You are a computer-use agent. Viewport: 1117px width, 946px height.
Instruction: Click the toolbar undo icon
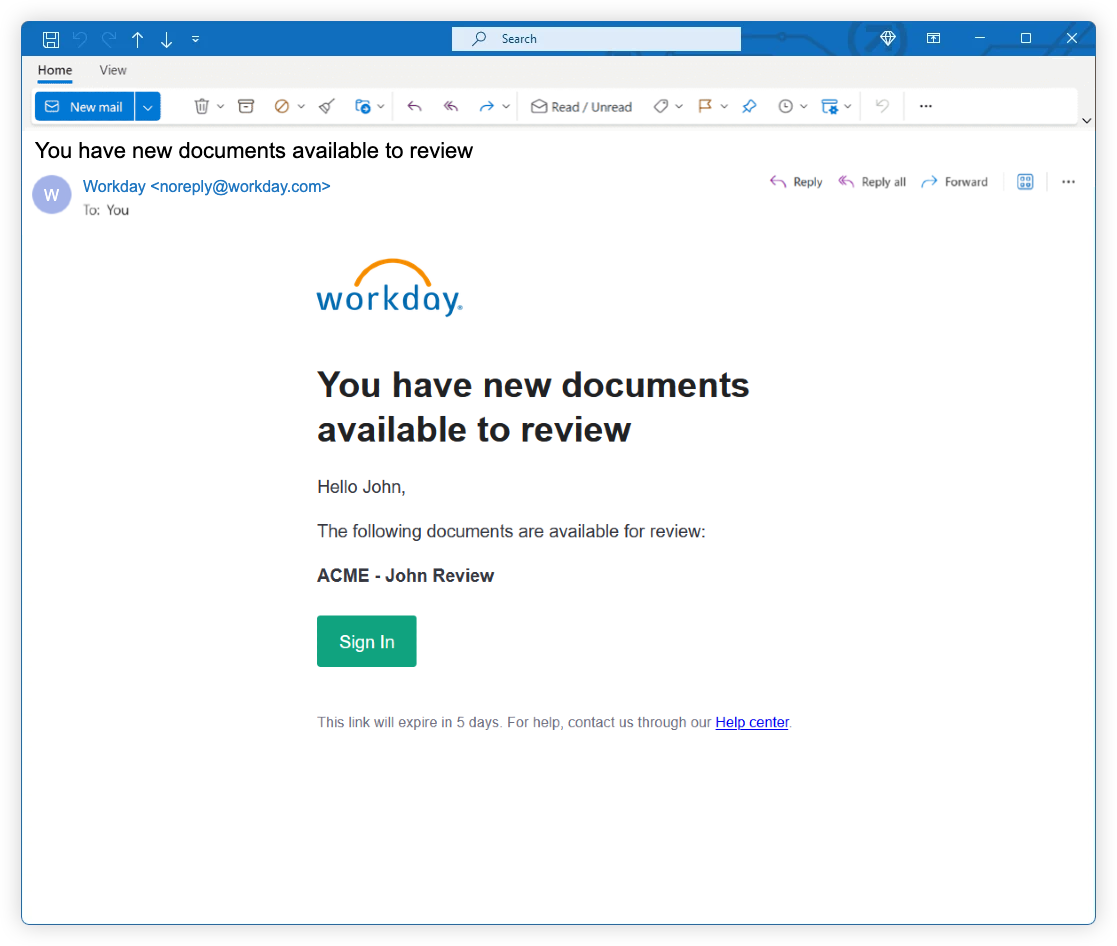pos(882,106)
